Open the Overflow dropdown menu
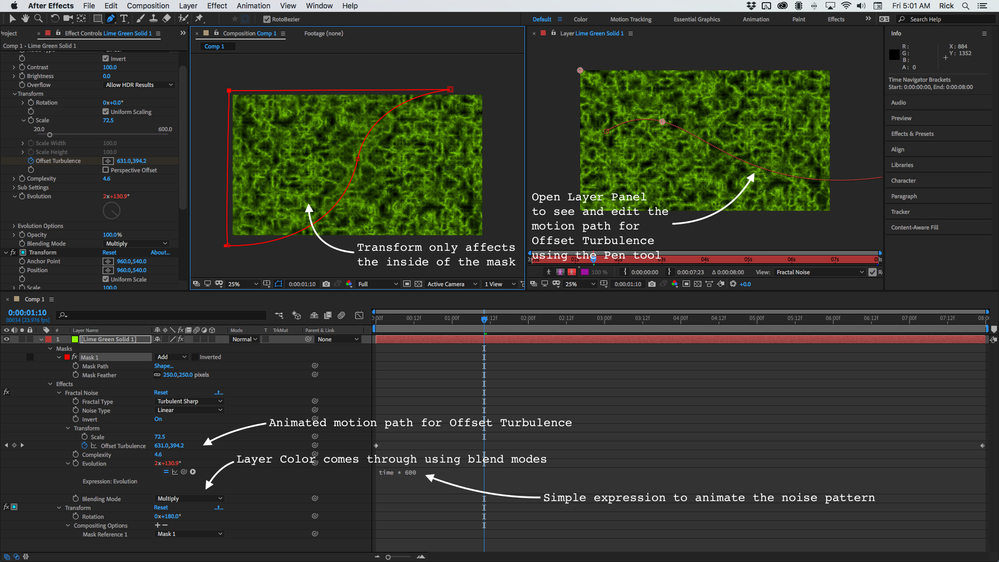The height and width of the screenshot is (562, 999). point(139,85)
